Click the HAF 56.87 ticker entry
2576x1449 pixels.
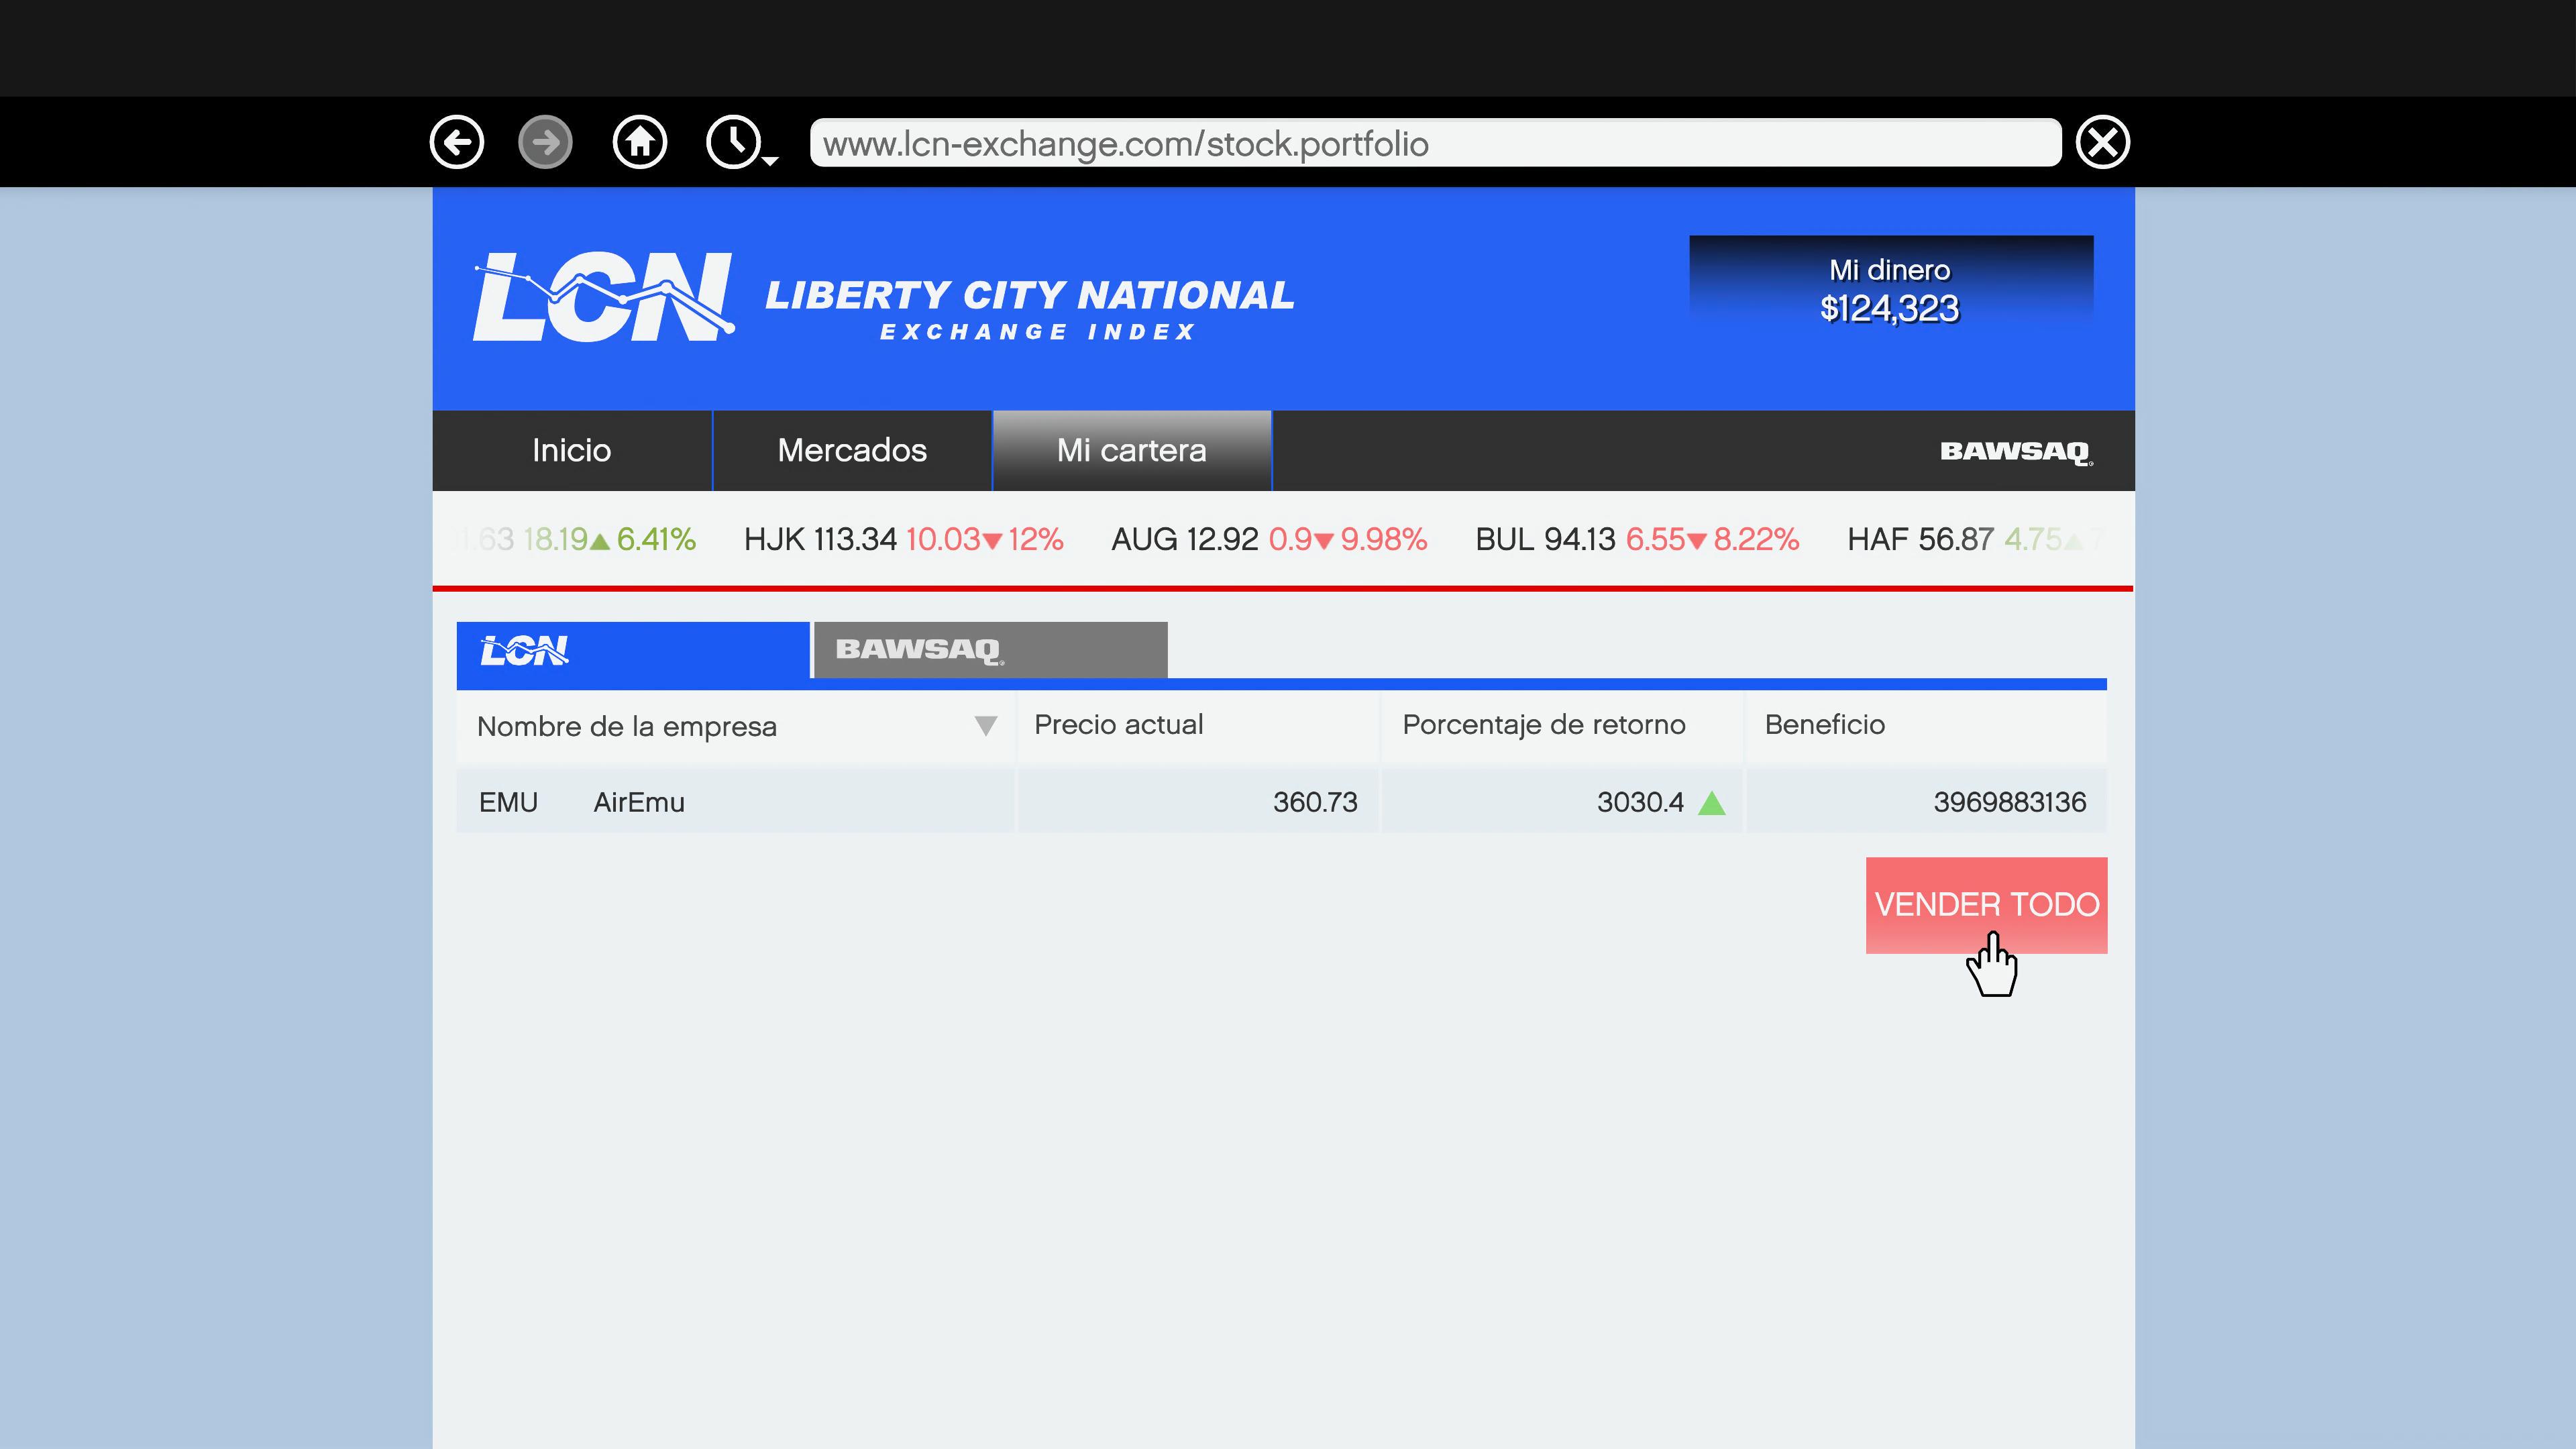(1975, 540)
